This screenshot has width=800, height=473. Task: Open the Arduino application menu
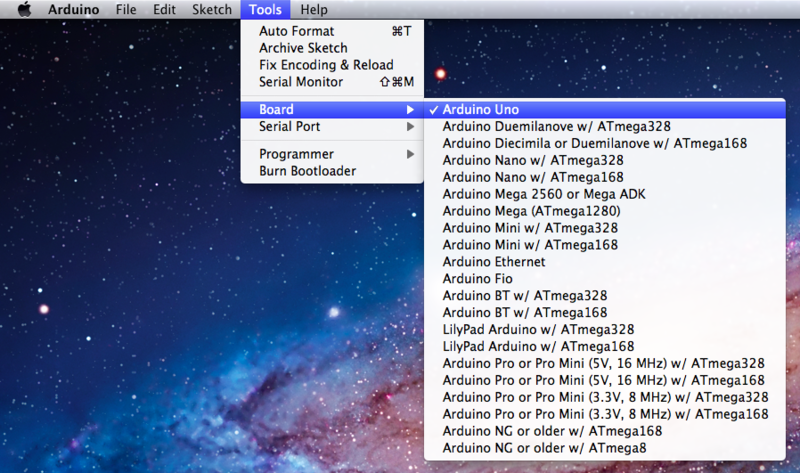point(73,9)
